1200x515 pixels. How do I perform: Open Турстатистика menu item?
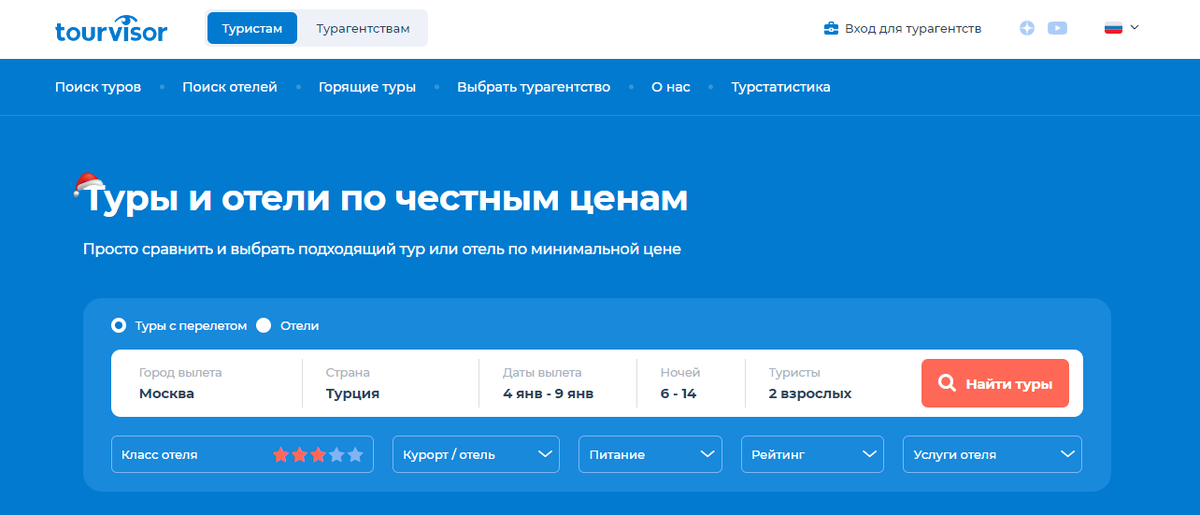tap(781, 87)
